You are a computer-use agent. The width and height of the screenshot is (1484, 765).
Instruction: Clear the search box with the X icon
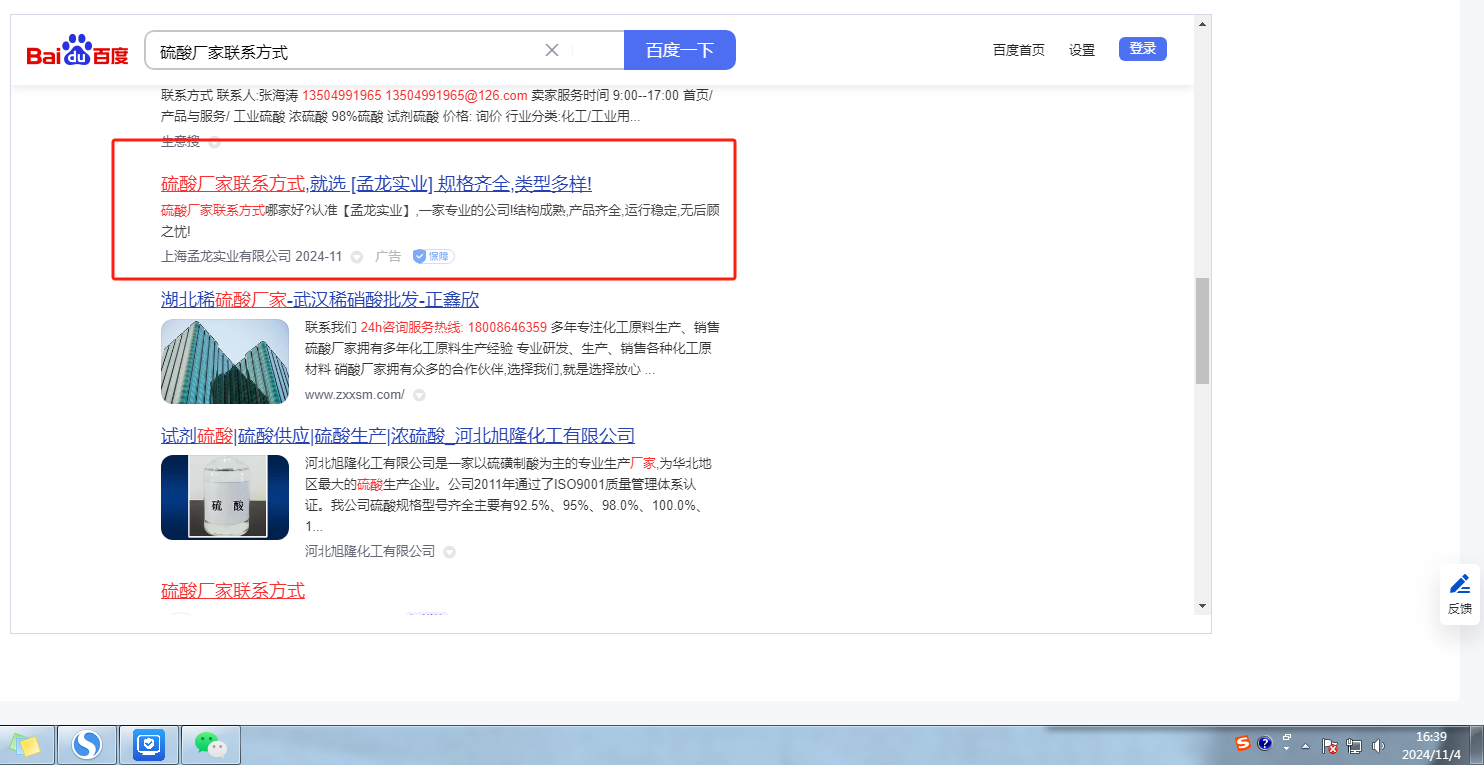552,50
